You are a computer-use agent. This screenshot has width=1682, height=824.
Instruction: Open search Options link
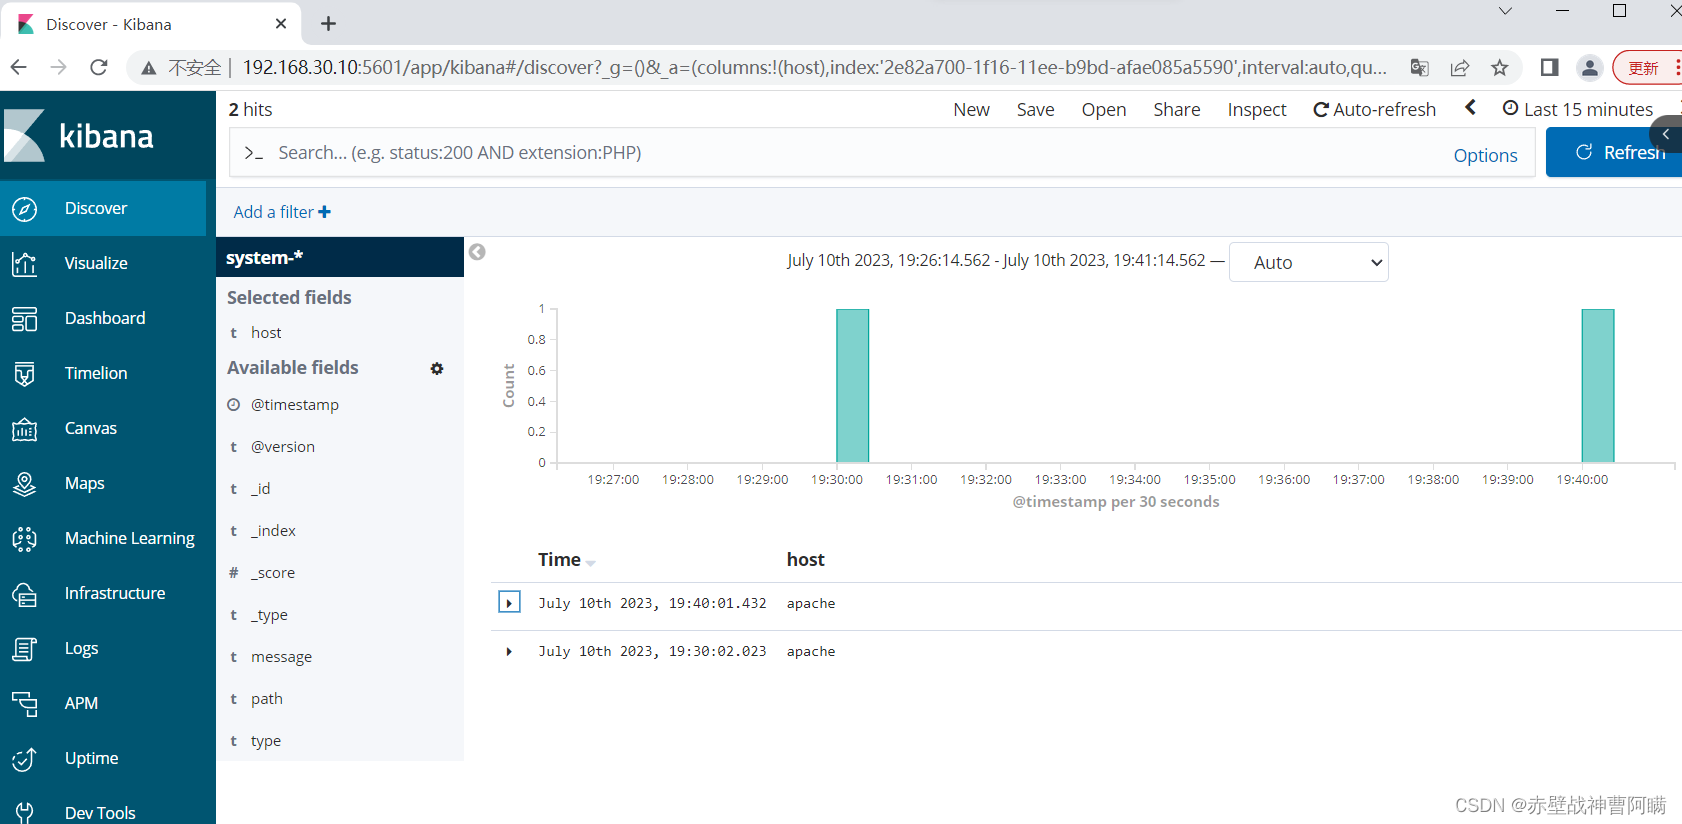pyautogui.click(x=1485, y=155)
